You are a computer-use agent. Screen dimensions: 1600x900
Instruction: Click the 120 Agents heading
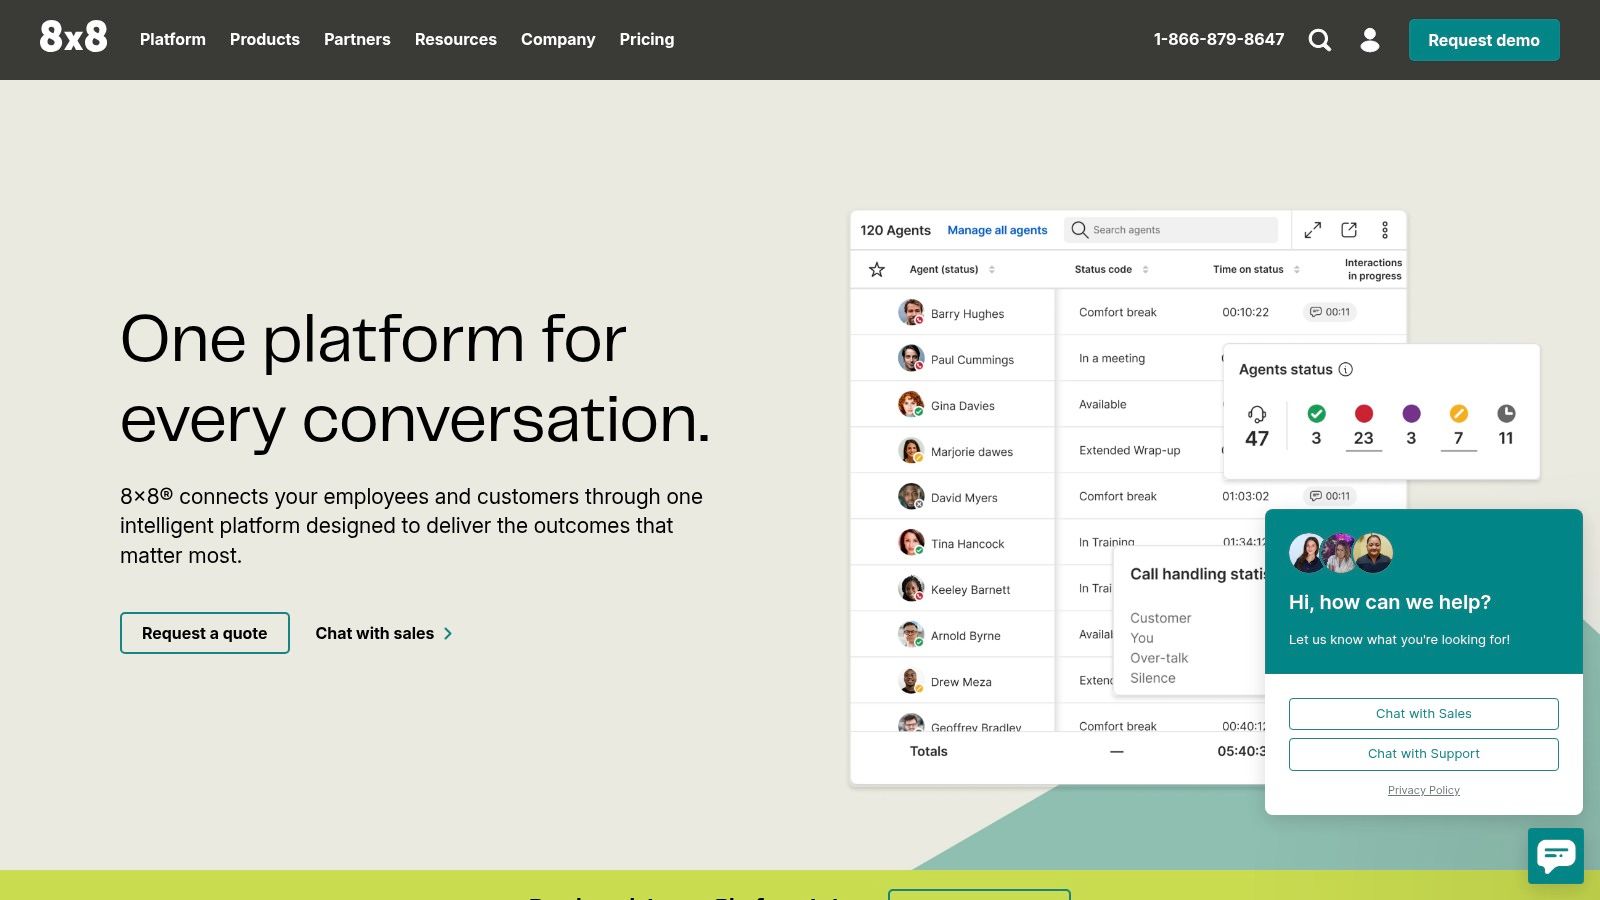tap(895, 230)
